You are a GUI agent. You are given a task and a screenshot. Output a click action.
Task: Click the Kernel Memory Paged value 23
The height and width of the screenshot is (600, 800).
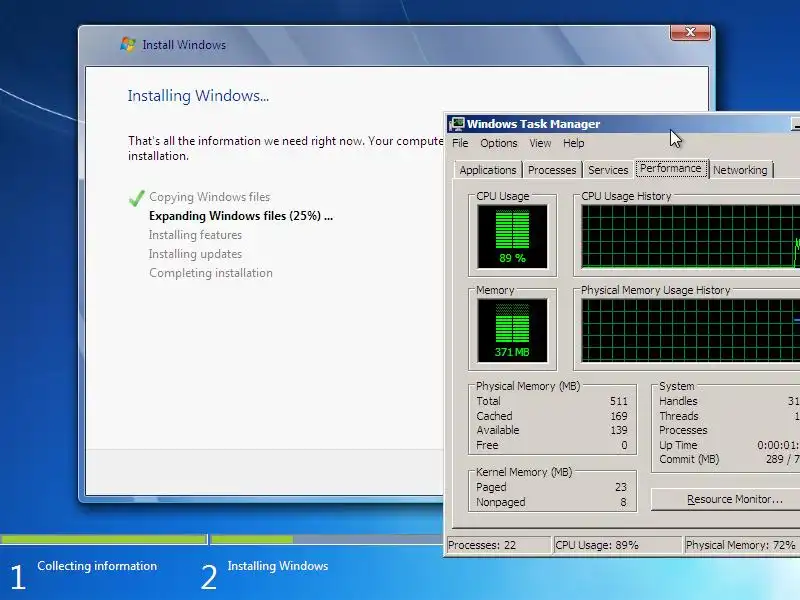point(620,487)
